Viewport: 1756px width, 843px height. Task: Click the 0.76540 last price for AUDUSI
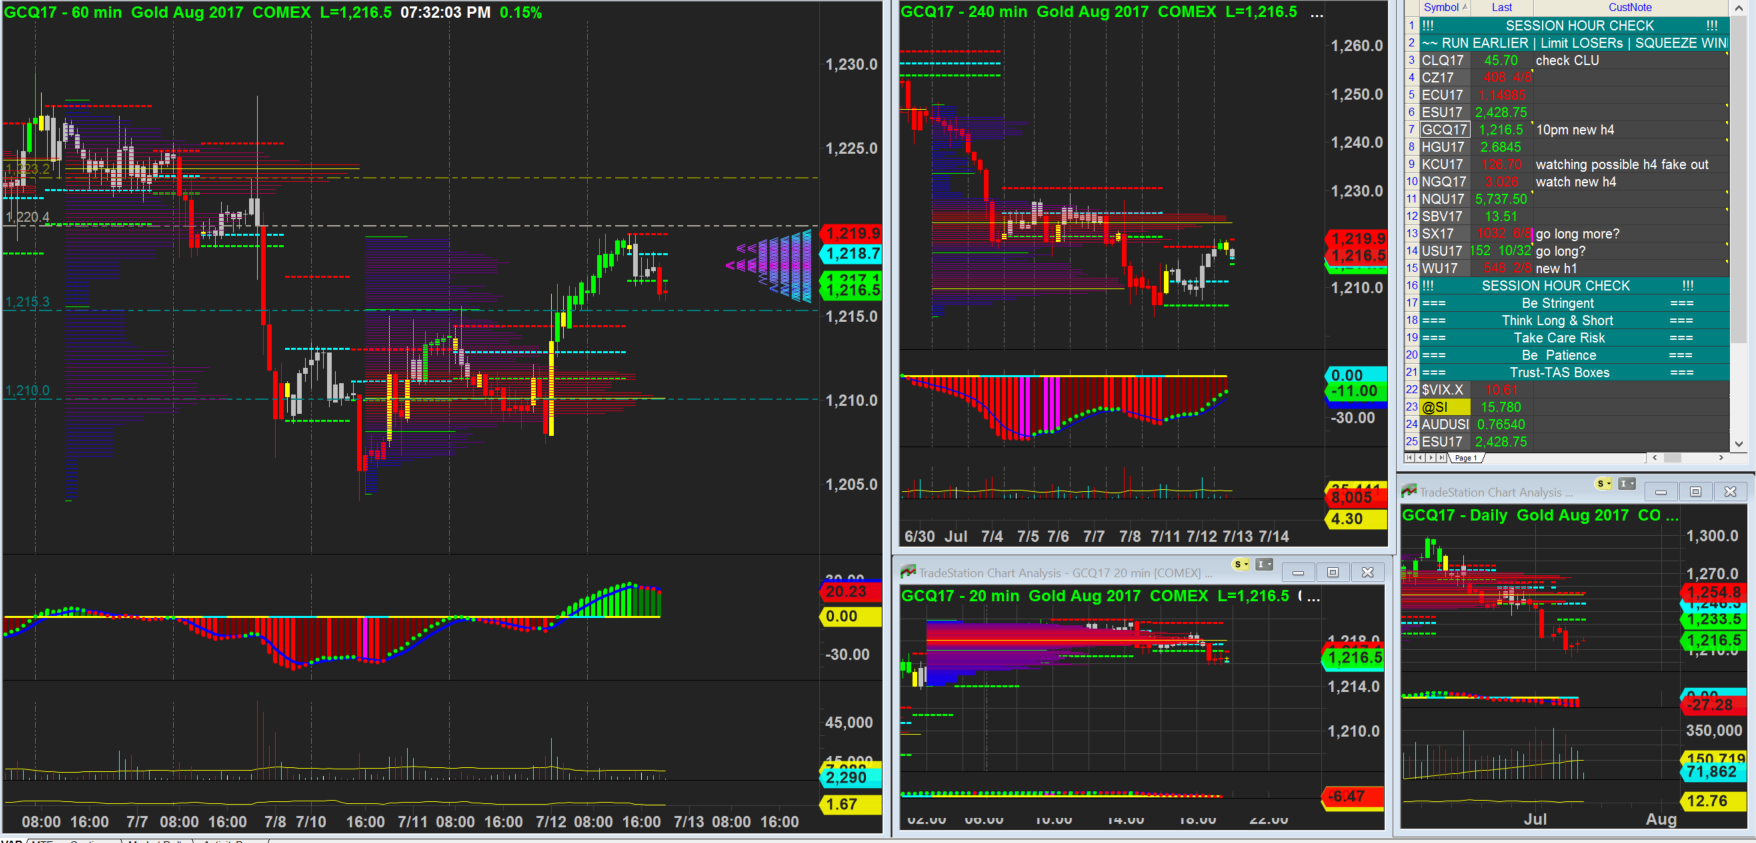[1501, 425]
